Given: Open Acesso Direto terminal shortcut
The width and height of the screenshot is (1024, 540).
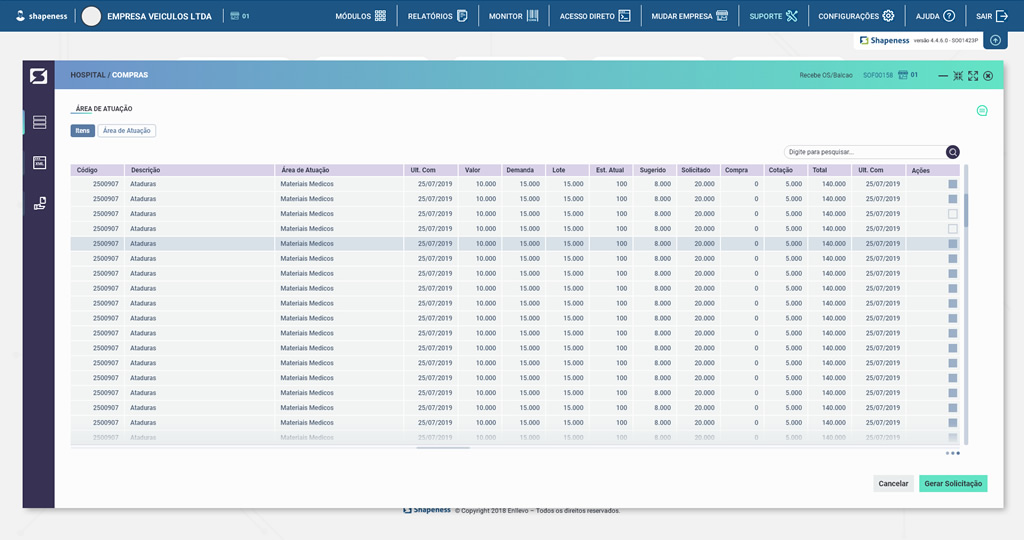Looking at the screenshot, I should [x=595, y=16].
